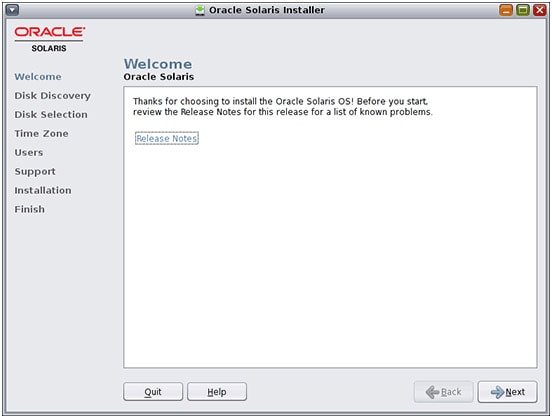Click the Oracle Solaris logo
The width and height of the screenshot is (552, 418).
coord(49,39)
